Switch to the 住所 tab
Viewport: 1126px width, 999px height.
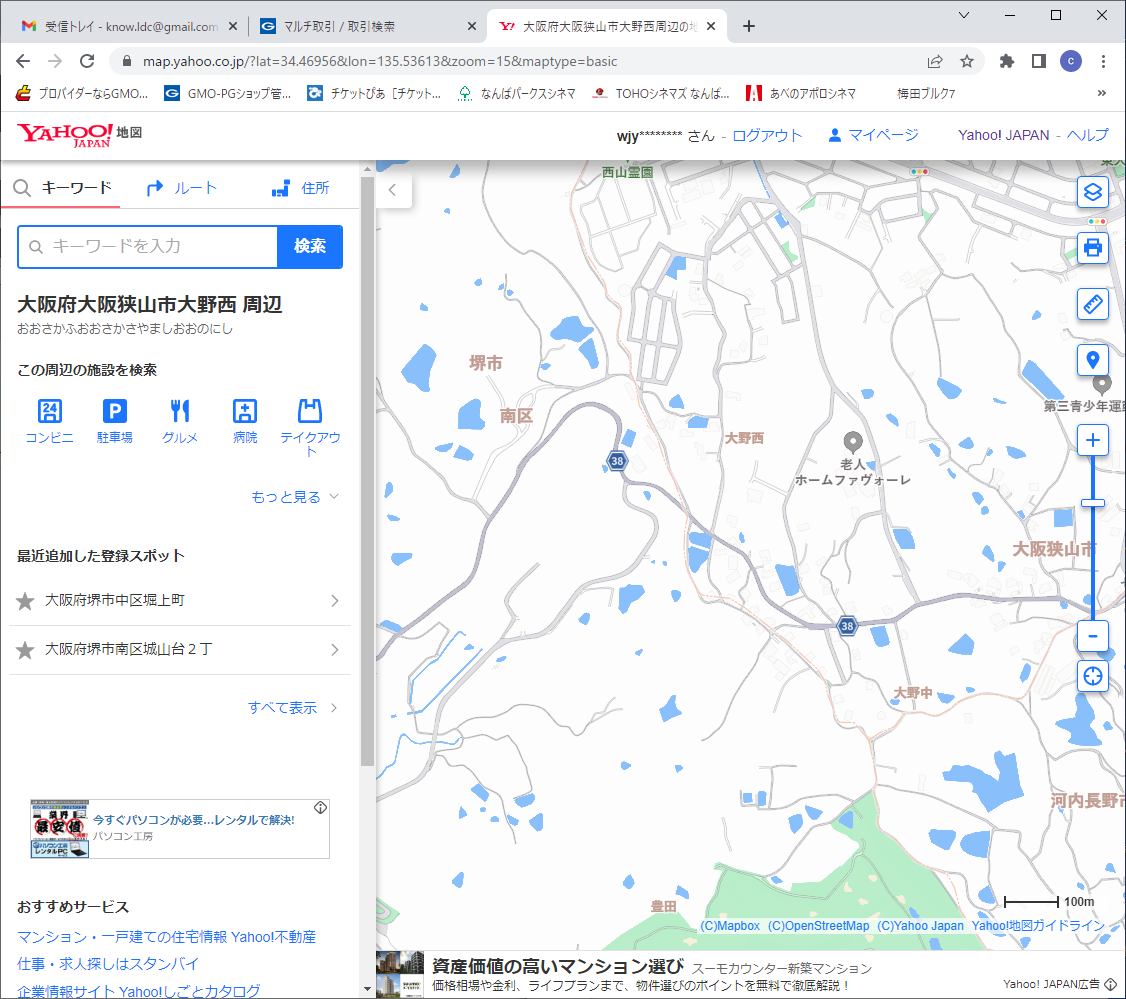[x=301, y=188]
